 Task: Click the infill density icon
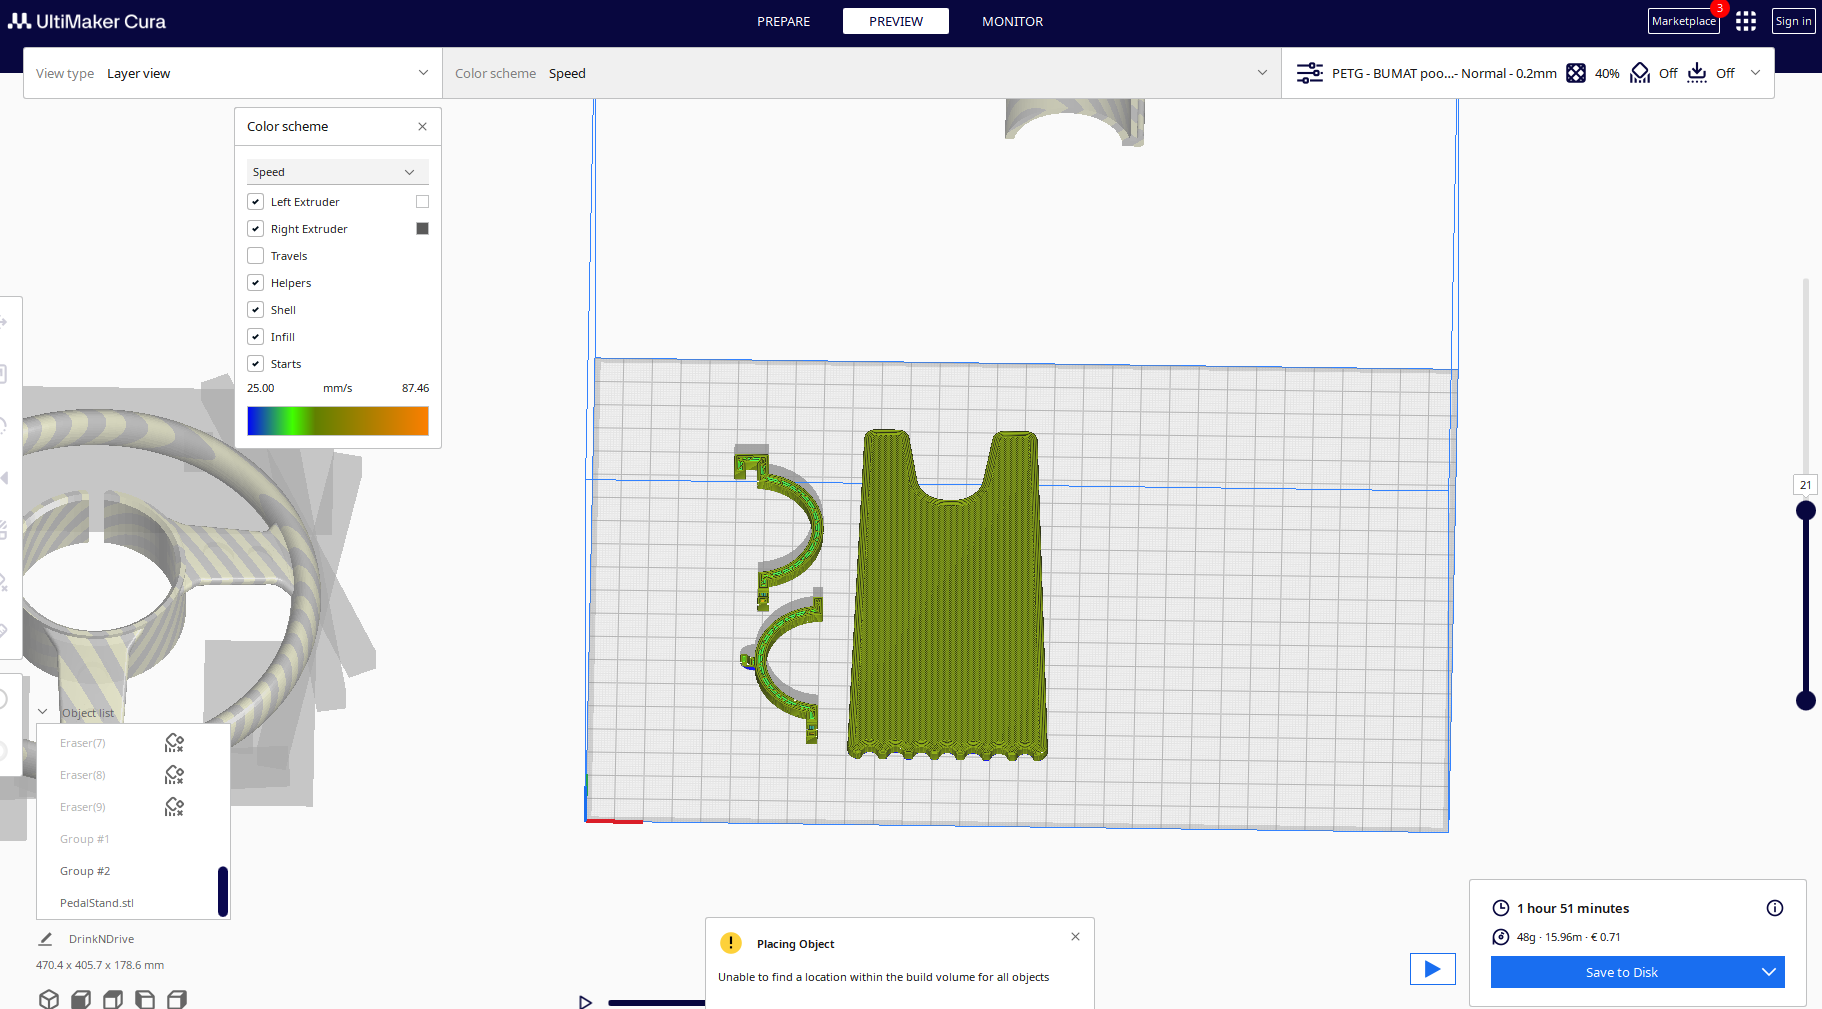coord(1576,73)
